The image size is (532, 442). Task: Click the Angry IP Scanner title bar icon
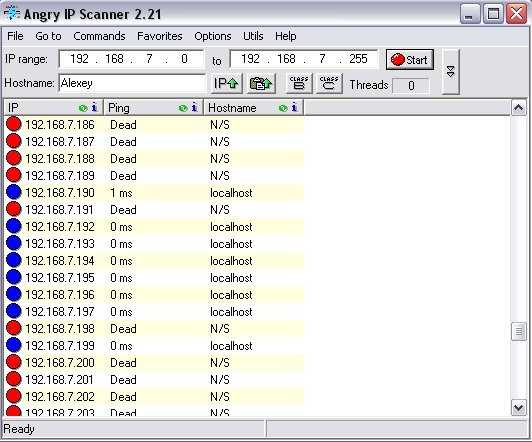[12, 13]
